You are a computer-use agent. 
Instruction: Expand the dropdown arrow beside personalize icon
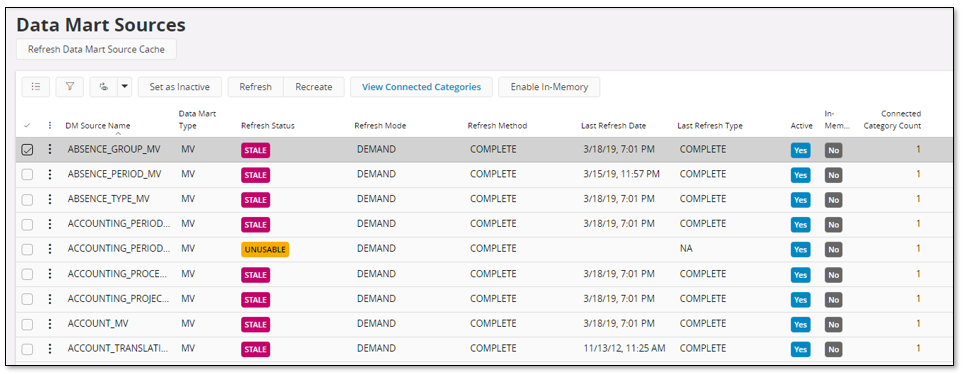(125, 87)
